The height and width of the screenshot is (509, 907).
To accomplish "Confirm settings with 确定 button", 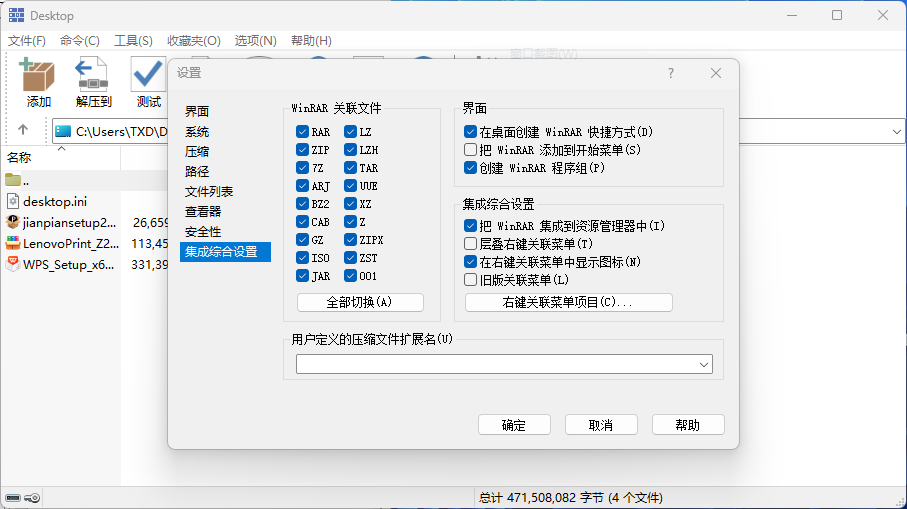I will 514,425.
